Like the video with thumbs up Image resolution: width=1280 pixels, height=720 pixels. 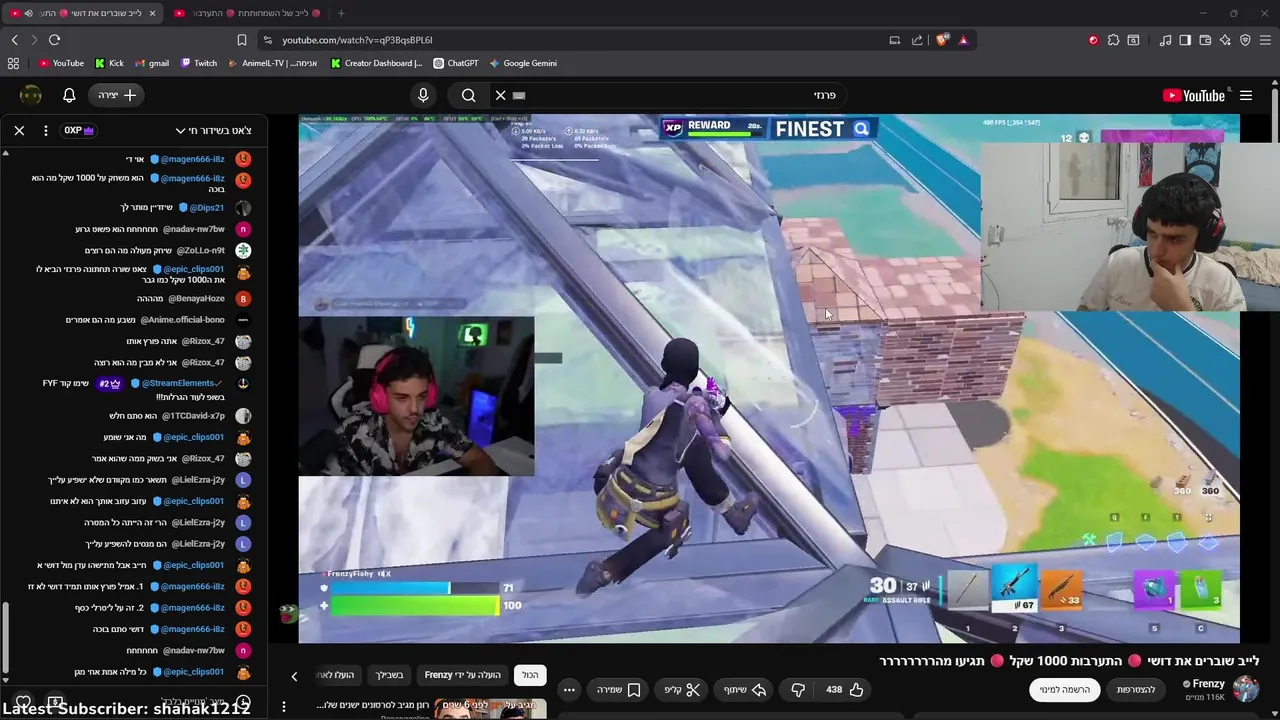click(x=845, y=689)
